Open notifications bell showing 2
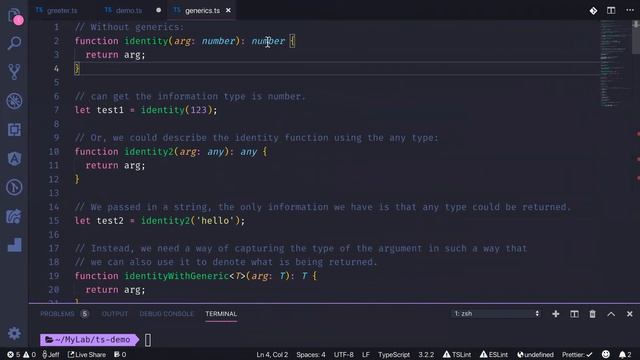Viewport: 640px width, 360px height. (x=625, y=354)
